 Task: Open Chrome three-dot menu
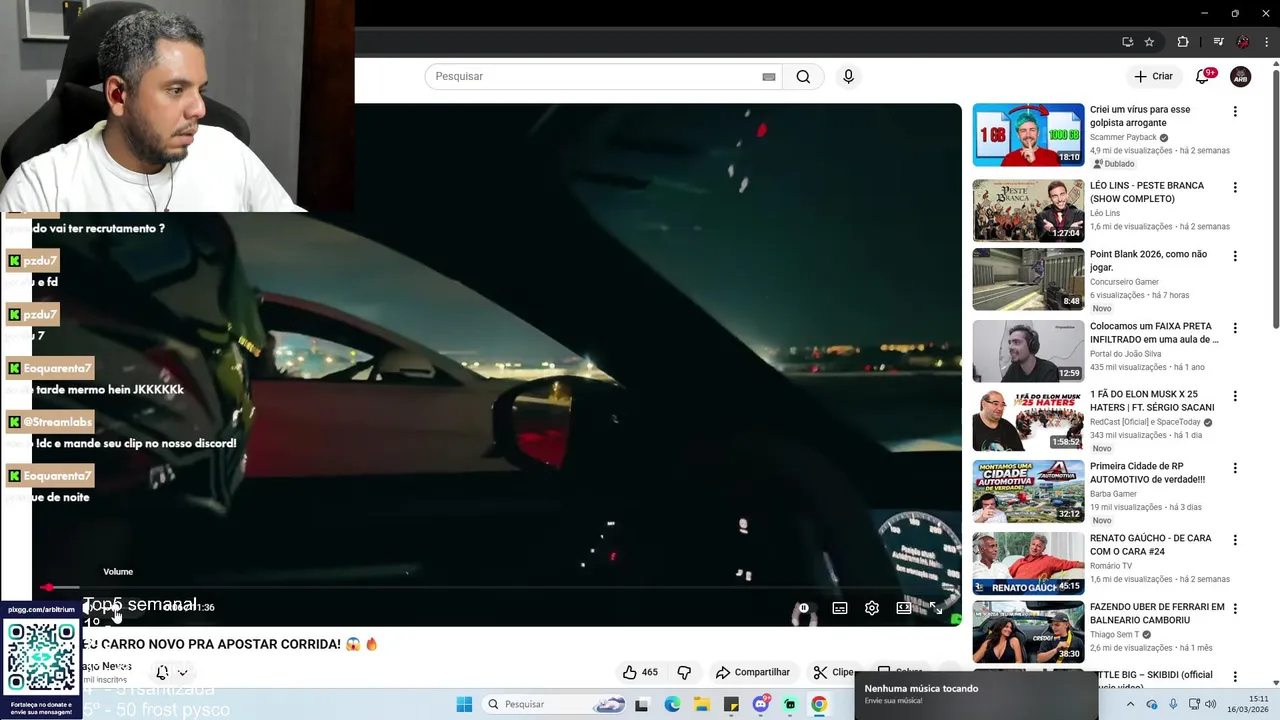(x=1266, y=42)
